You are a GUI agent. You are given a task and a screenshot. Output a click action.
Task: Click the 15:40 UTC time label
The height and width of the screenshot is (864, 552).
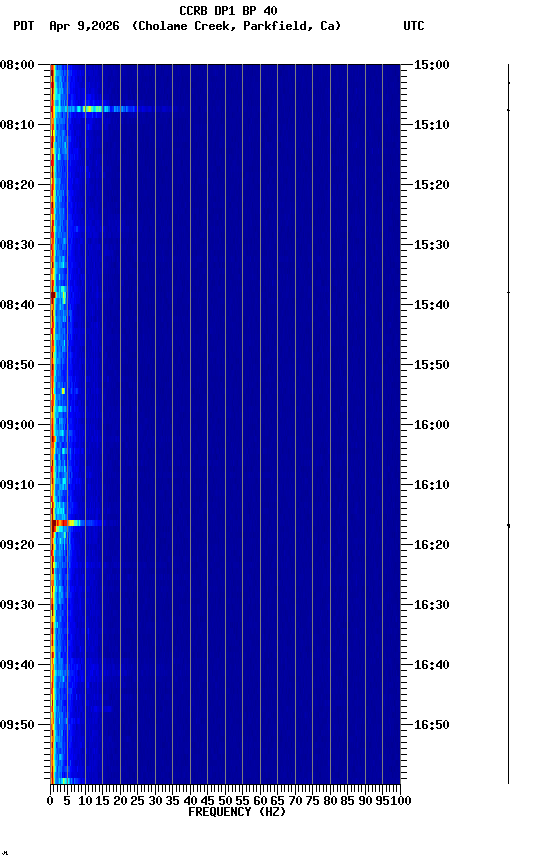point(432,305)
